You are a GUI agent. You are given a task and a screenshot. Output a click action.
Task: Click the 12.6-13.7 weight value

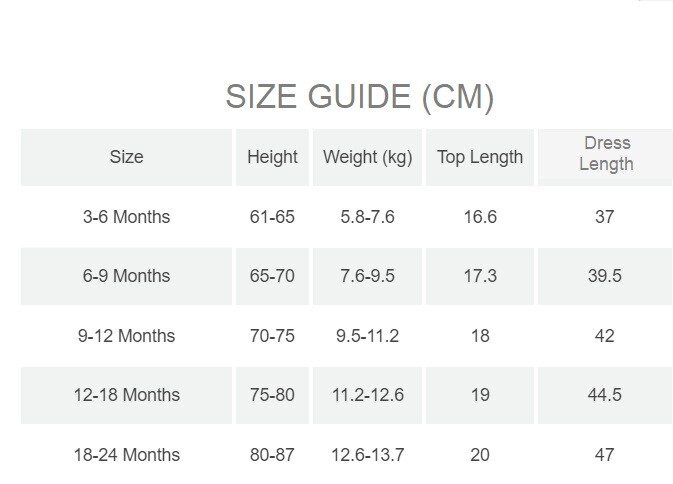[367, 455]
